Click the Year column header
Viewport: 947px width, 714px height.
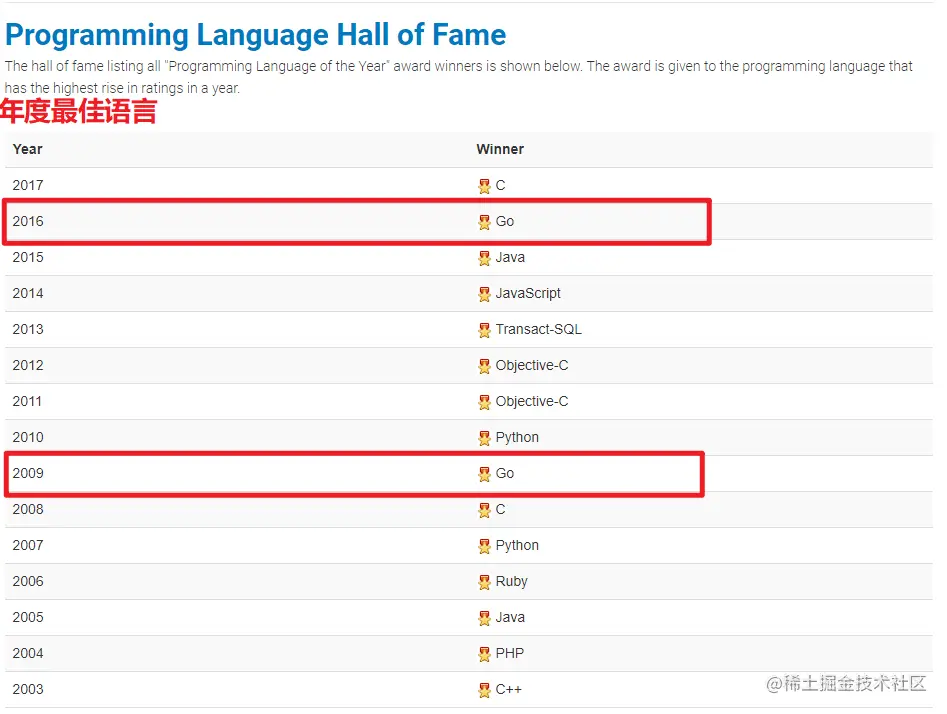click(28, 149)
